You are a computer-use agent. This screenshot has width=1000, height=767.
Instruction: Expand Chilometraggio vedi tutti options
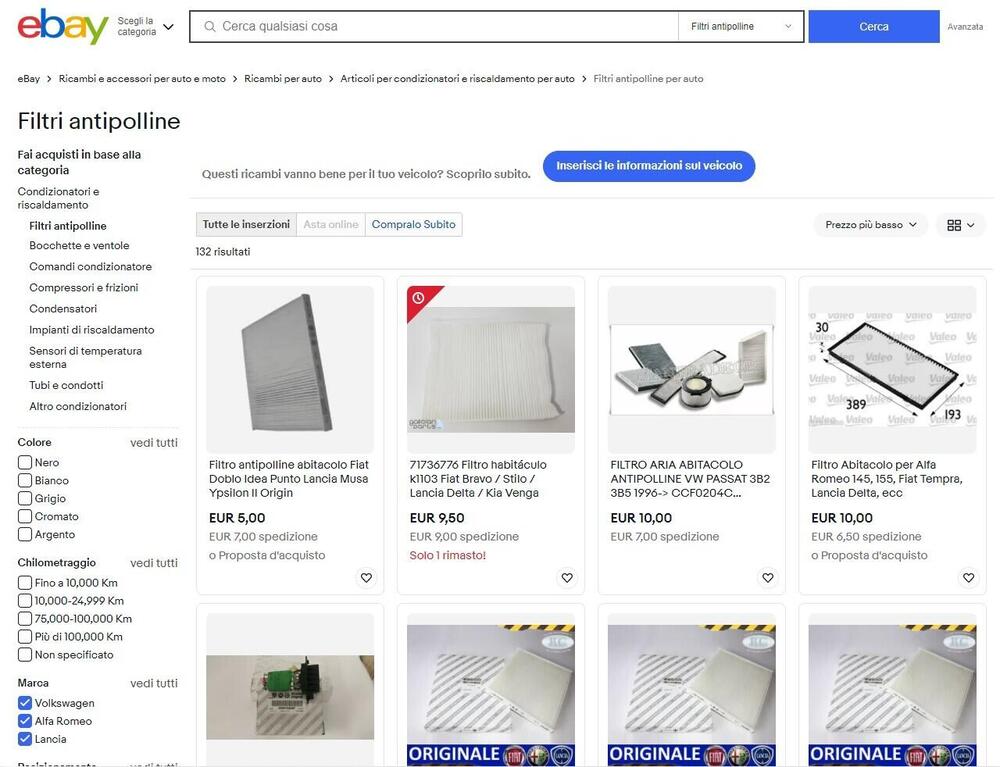154,563
